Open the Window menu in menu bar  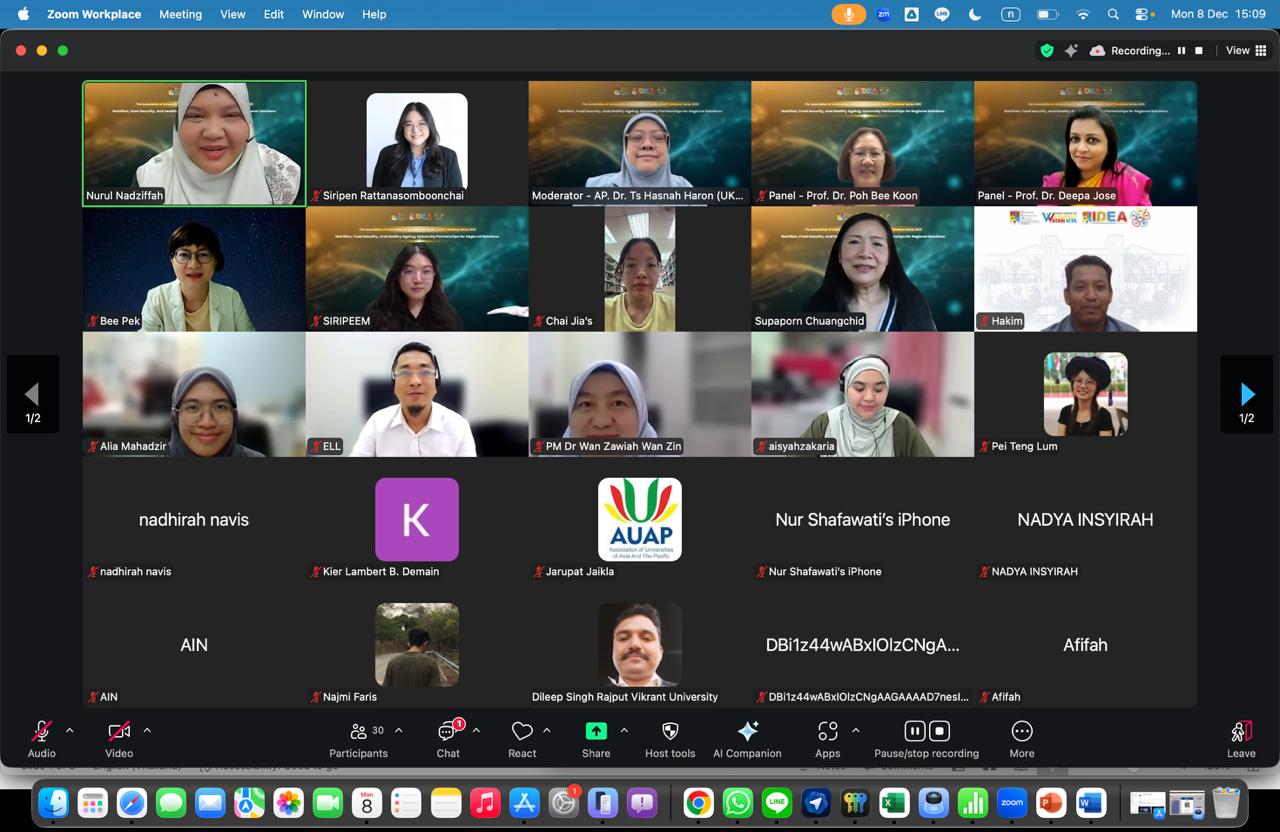323,14
